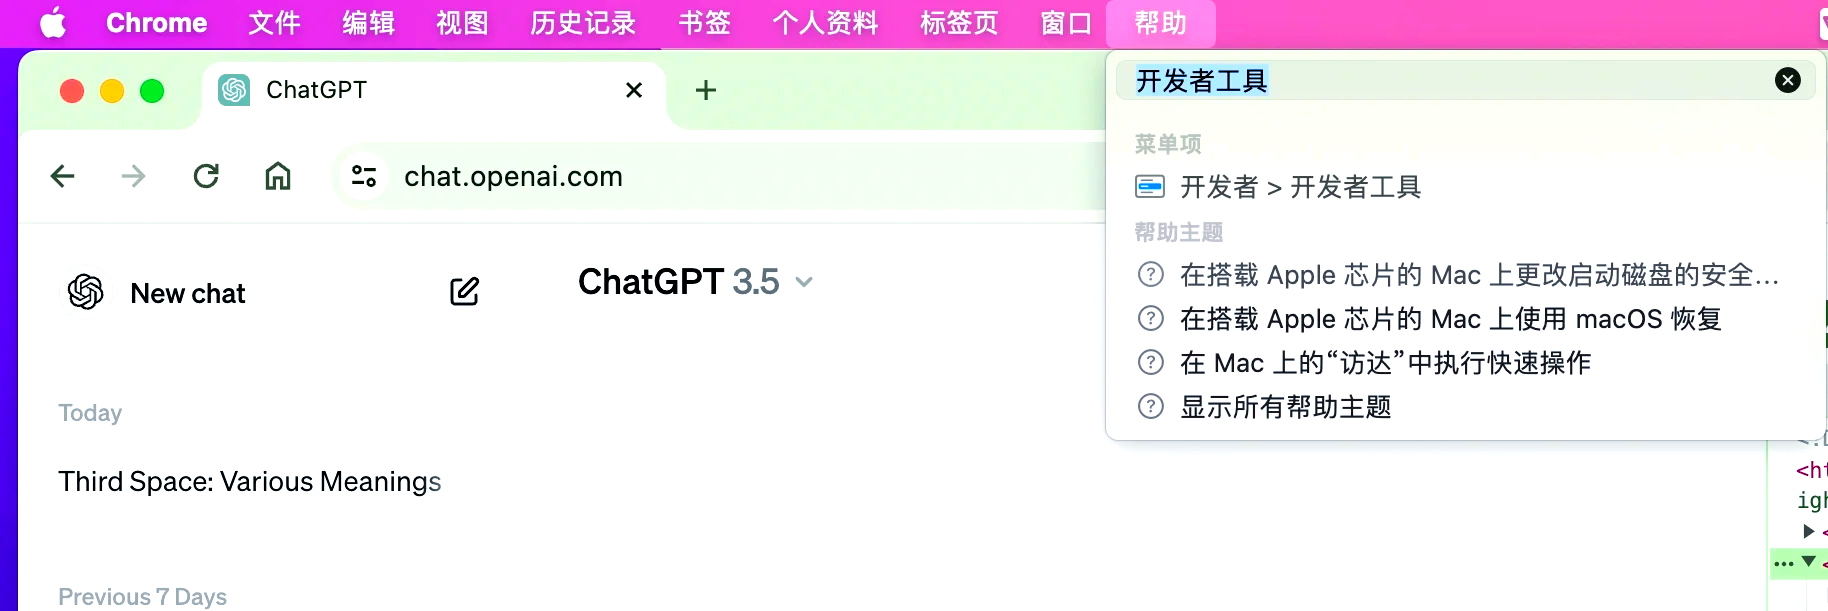Open the 文件 menu
This screenshot has width=1828, height=611.
(274, 23)
